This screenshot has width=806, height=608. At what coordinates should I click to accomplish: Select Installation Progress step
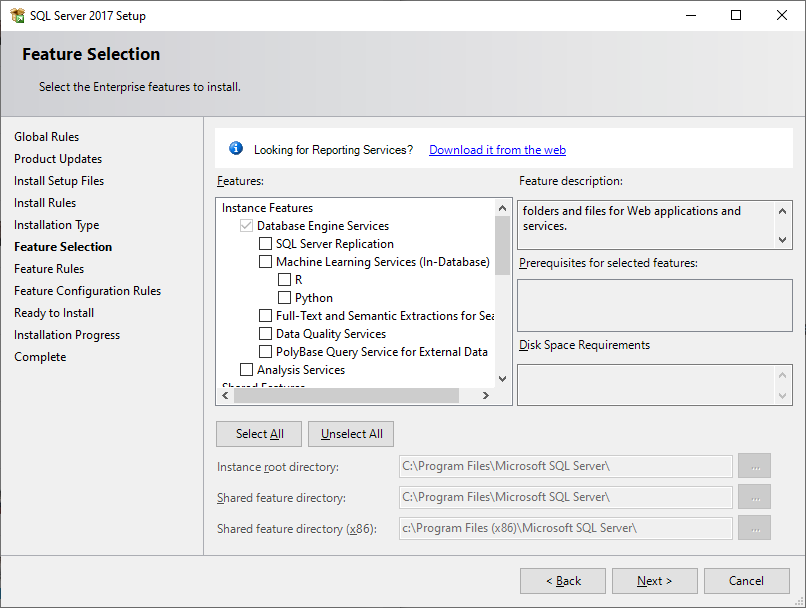click(67, 335)
